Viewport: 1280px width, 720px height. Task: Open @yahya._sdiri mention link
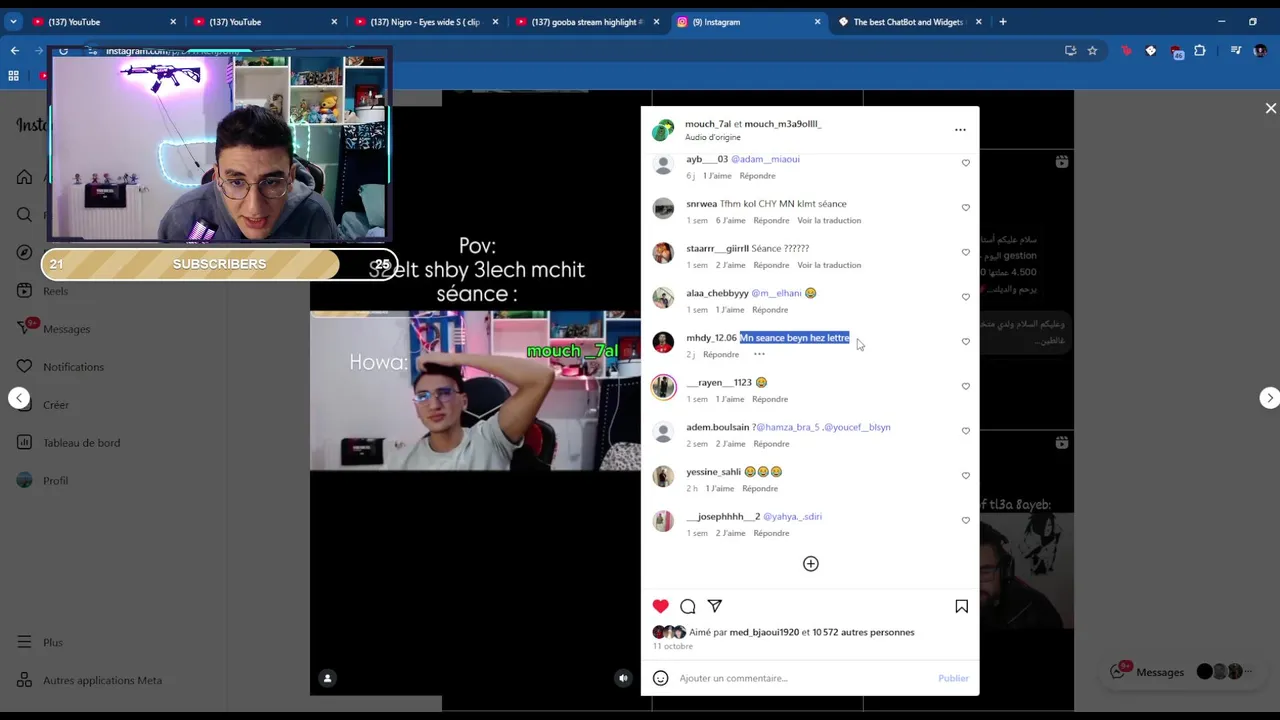tap(792, 516)
